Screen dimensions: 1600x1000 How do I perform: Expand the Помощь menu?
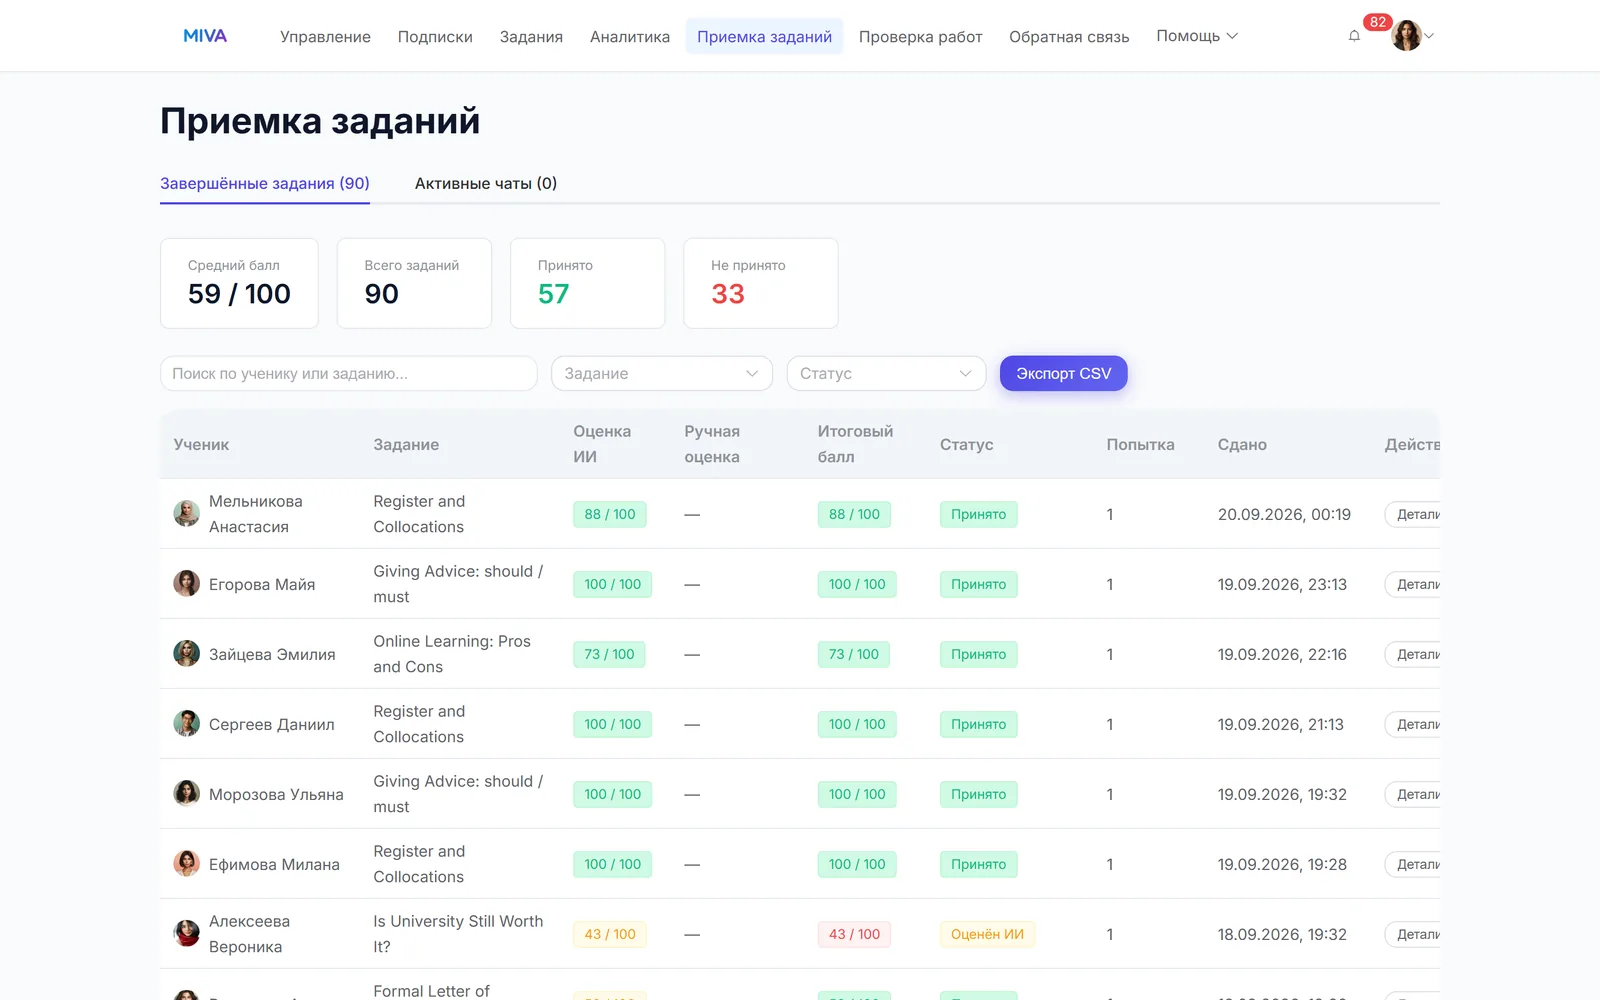[1197, 36]
